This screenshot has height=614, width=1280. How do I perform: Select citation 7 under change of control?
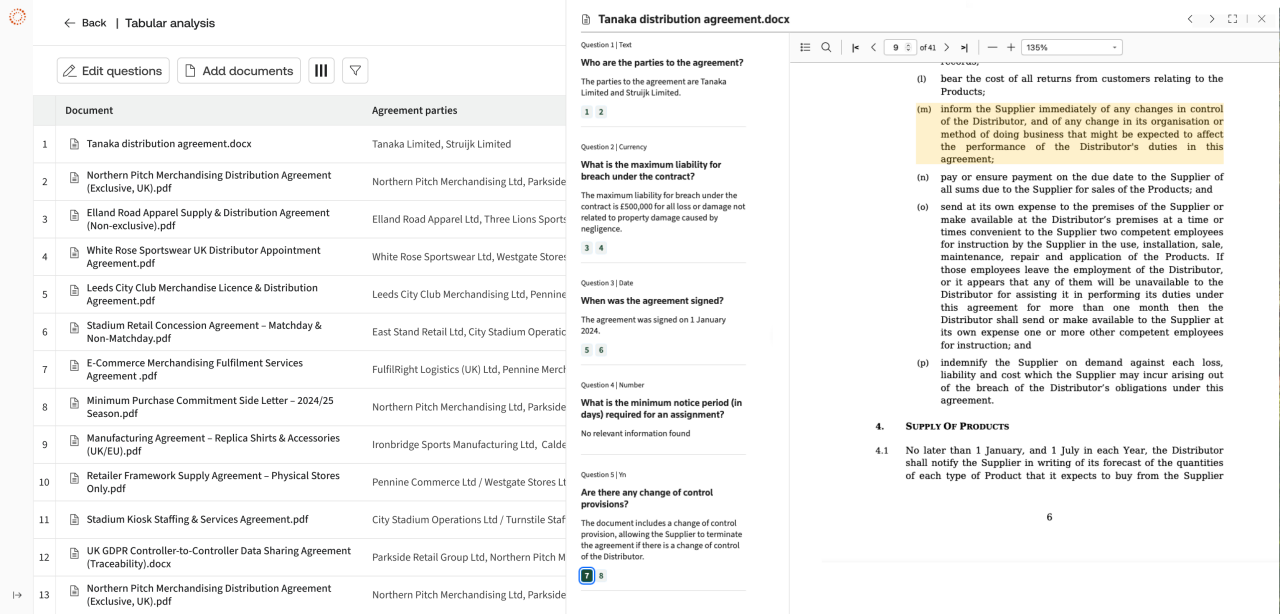pyautogui.click(x=587, y=576)
